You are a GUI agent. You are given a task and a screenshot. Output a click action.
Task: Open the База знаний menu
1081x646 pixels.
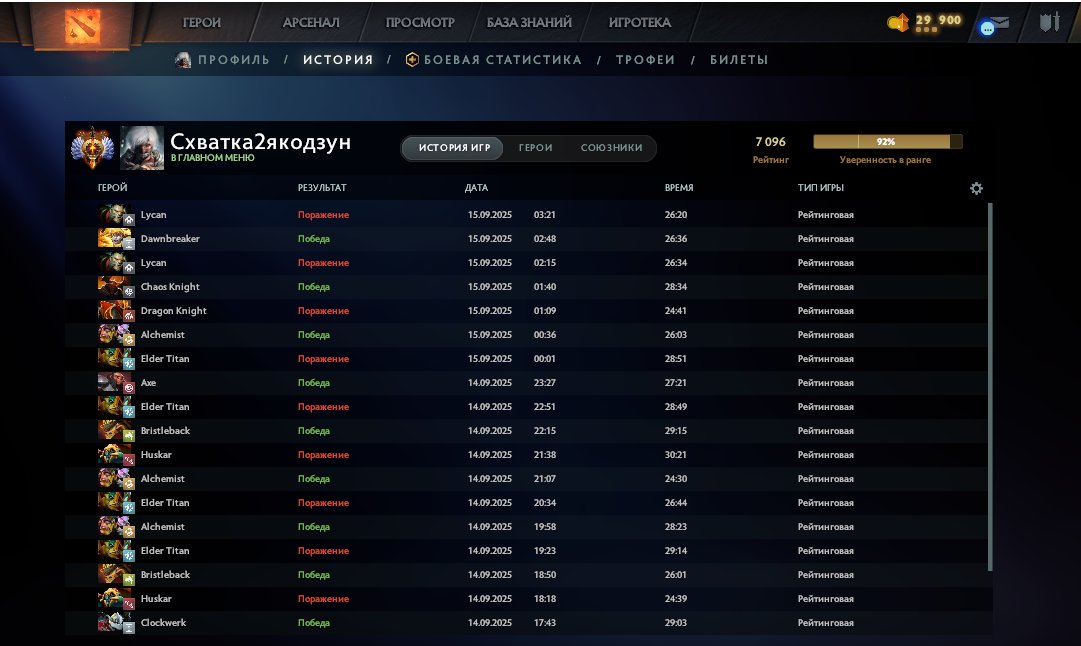pos(529,22)
